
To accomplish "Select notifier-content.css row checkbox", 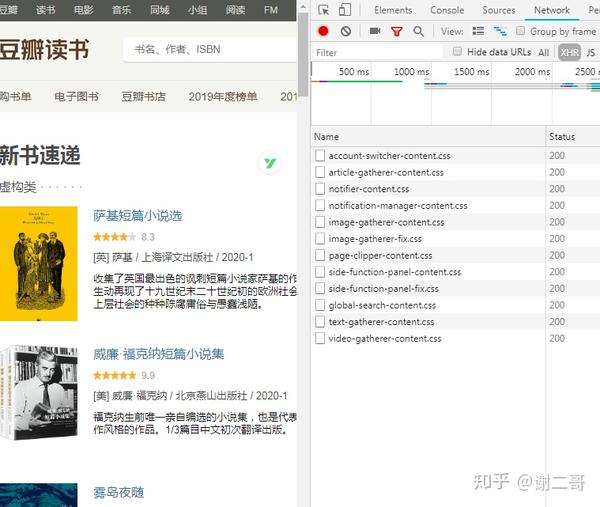I will 320,189.
